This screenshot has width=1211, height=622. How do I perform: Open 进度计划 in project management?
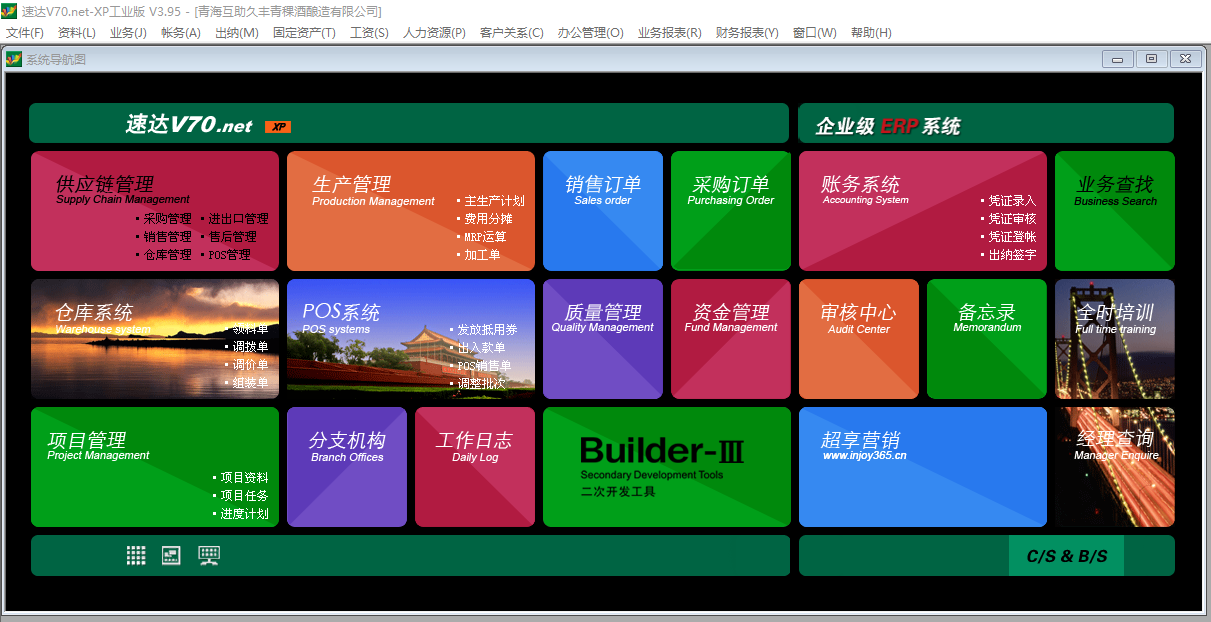click(244, 514)
